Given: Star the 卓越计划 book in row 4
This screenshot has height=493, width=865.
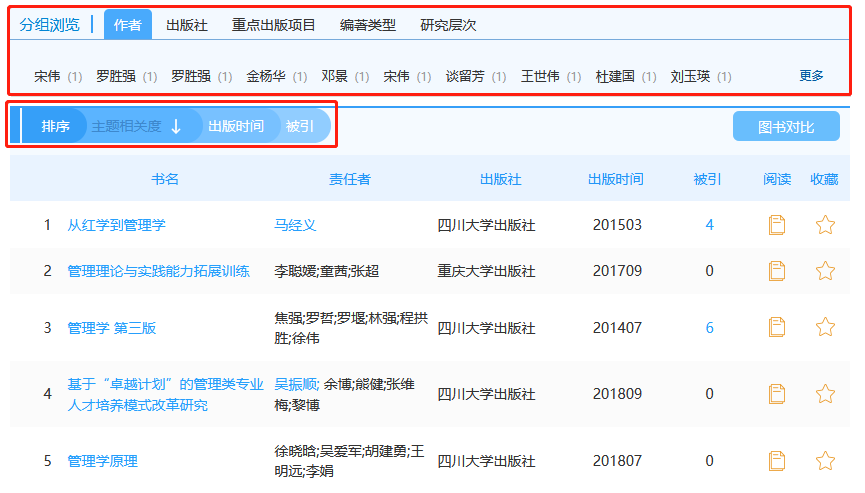Looking at the screenshot, I should coord(825,394).
